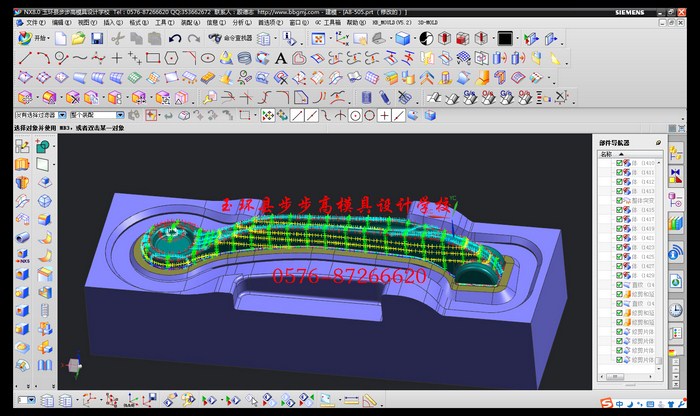Click the black background color swatch
Viewport: 700px width, 416px height.
pyautogui.click(x=505, y=38)
